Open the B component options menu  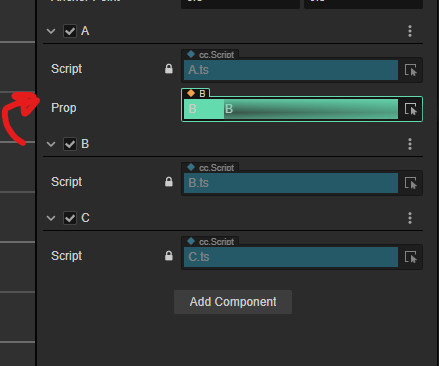click(410, 144)
